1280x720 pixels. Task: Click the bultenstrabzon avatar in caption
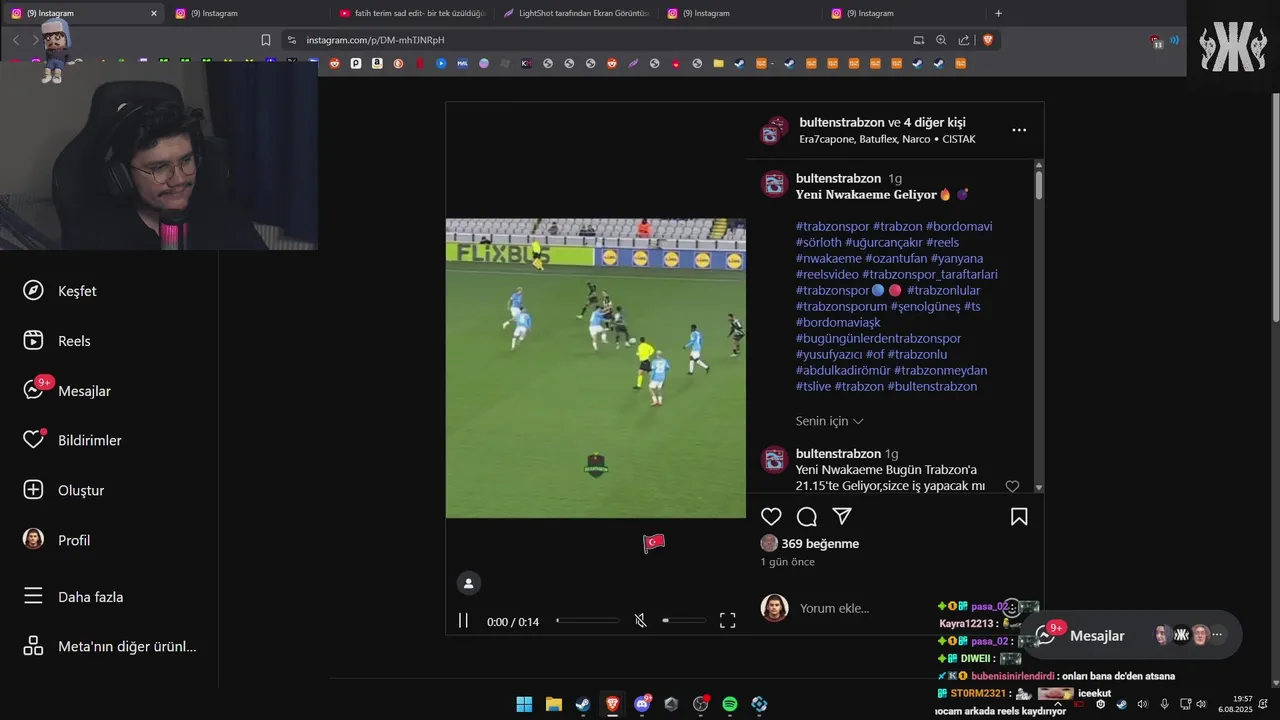point(775,184)
